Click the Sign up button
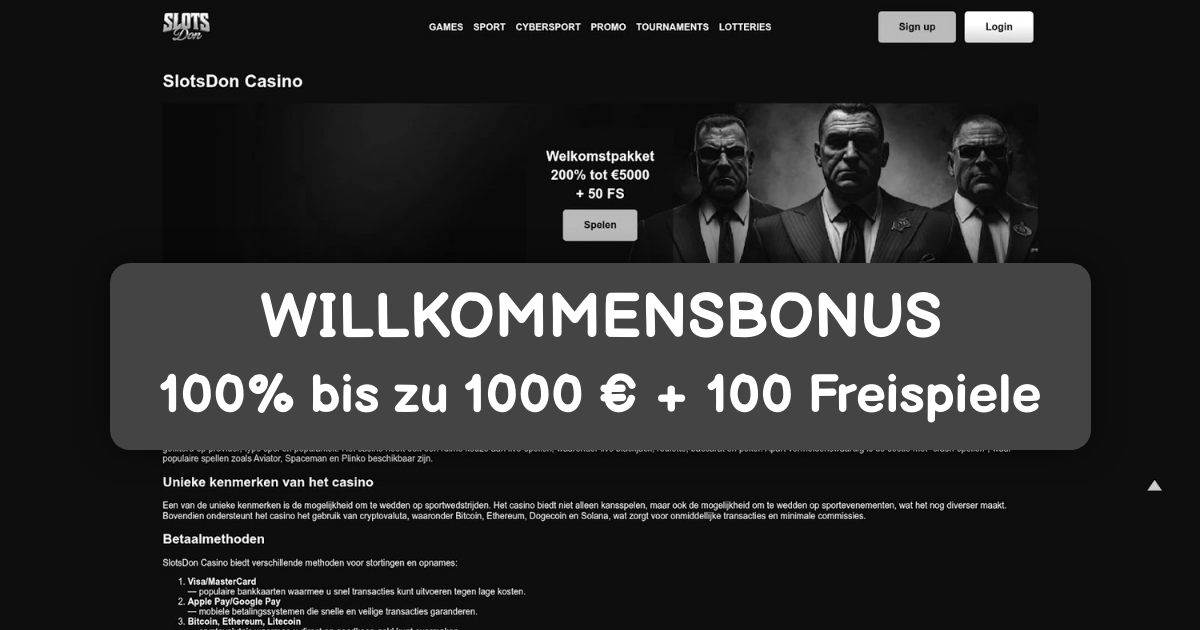This screenshot has height=630, width=1200. [x=917, y=27]
